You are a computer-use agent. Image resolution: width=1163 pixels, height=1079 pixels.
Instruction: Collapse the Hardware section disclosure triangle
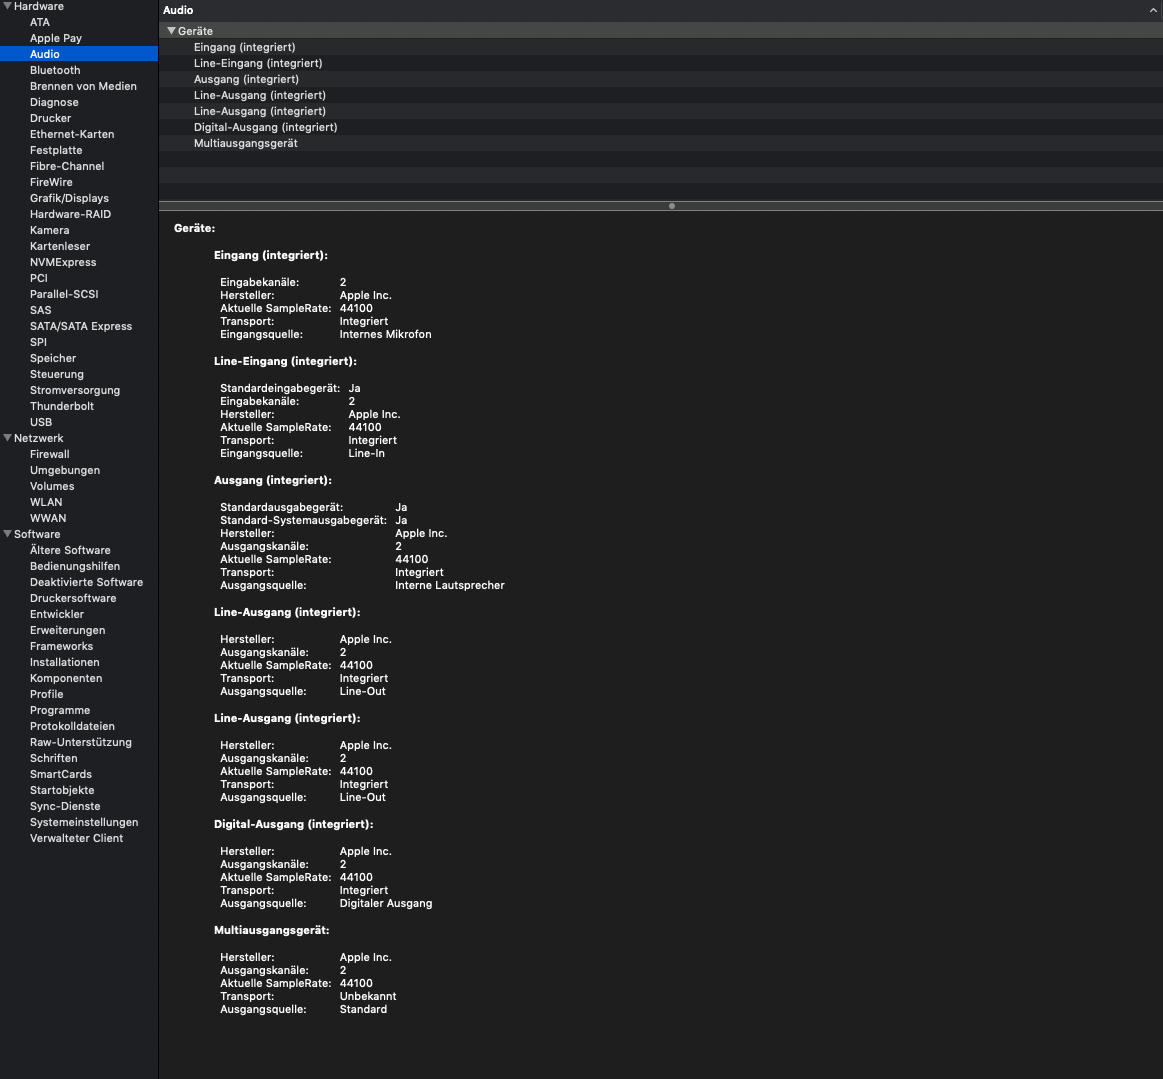7,6
